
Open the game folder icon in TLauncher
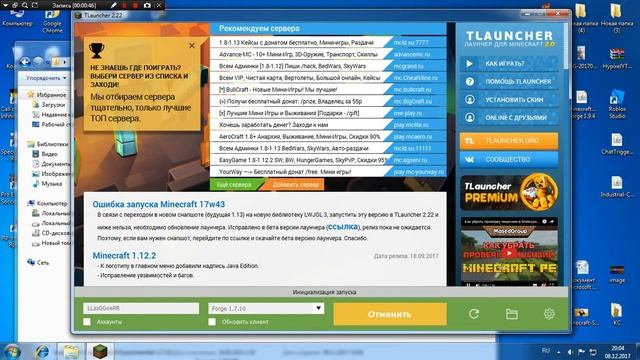[512, 313]
